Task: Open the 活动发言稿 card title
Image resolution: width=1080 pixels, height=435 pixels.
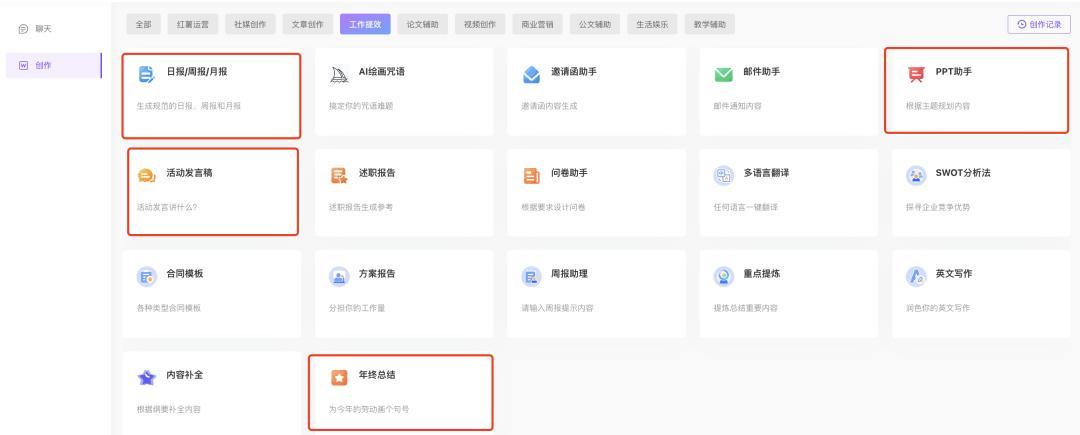Action: pos(189,173)
